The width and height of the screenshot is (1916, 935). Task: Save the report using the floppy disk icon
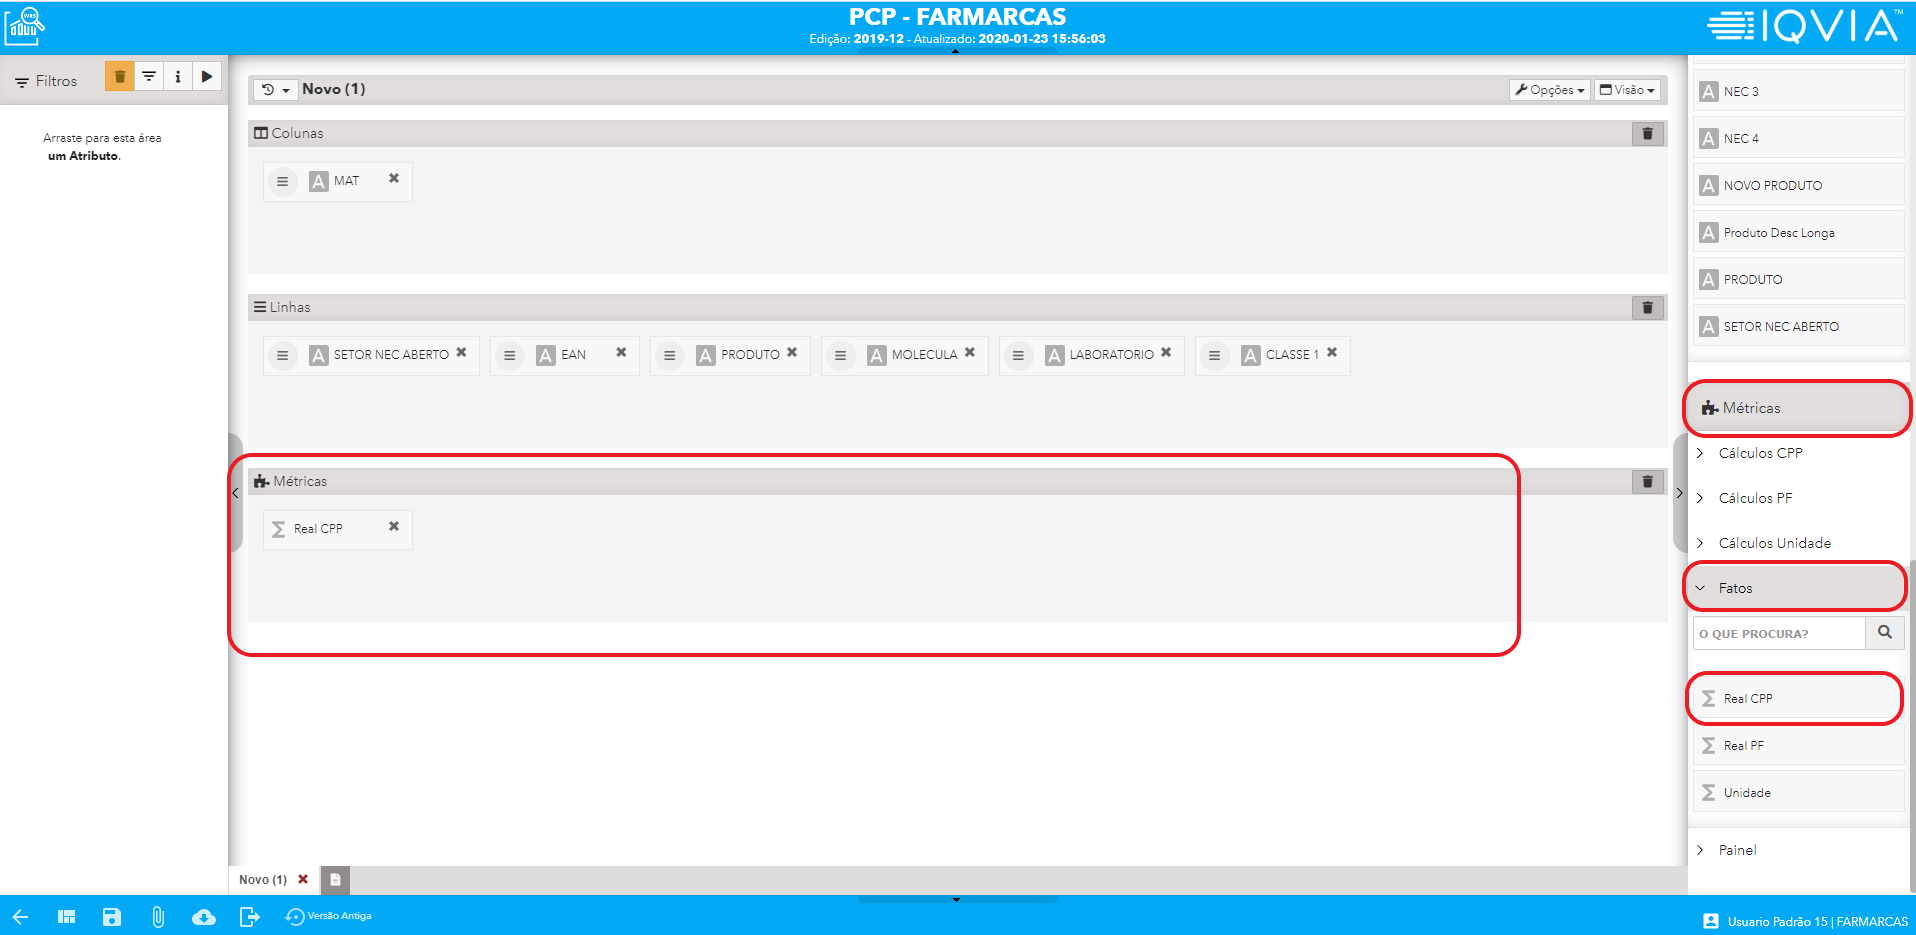(x=112, y=917)
